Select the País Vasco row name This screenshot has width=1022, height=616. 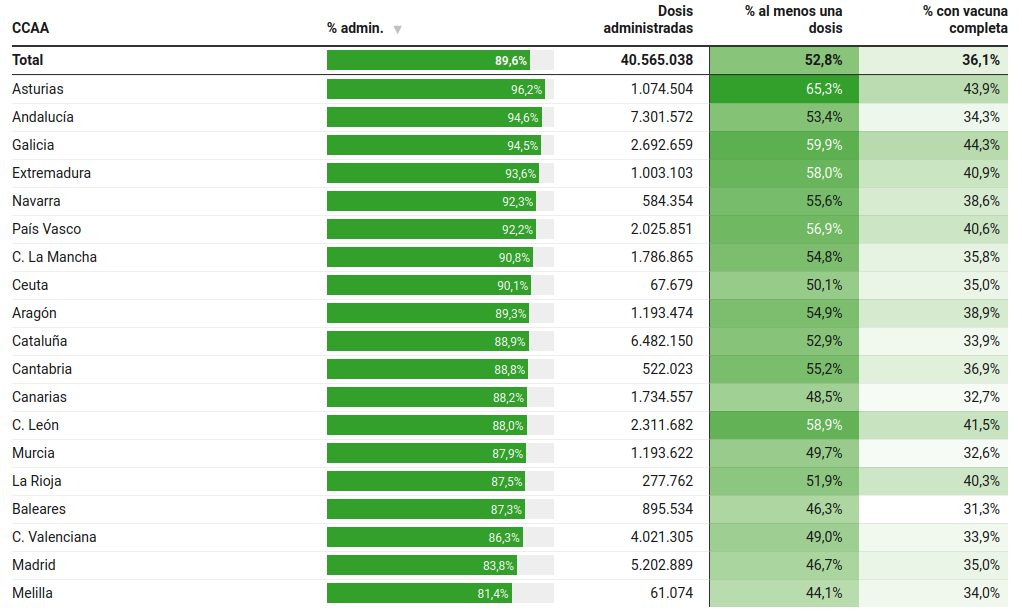coord(47,229)
